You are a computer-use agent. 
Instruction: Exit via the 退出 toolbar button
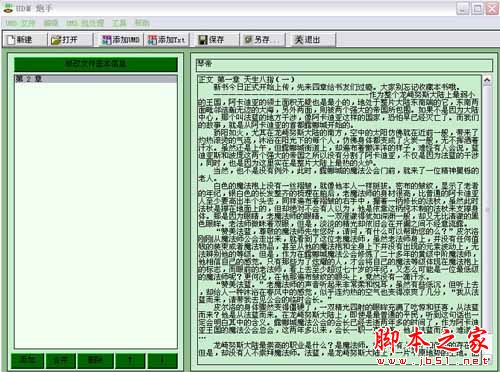313,40
